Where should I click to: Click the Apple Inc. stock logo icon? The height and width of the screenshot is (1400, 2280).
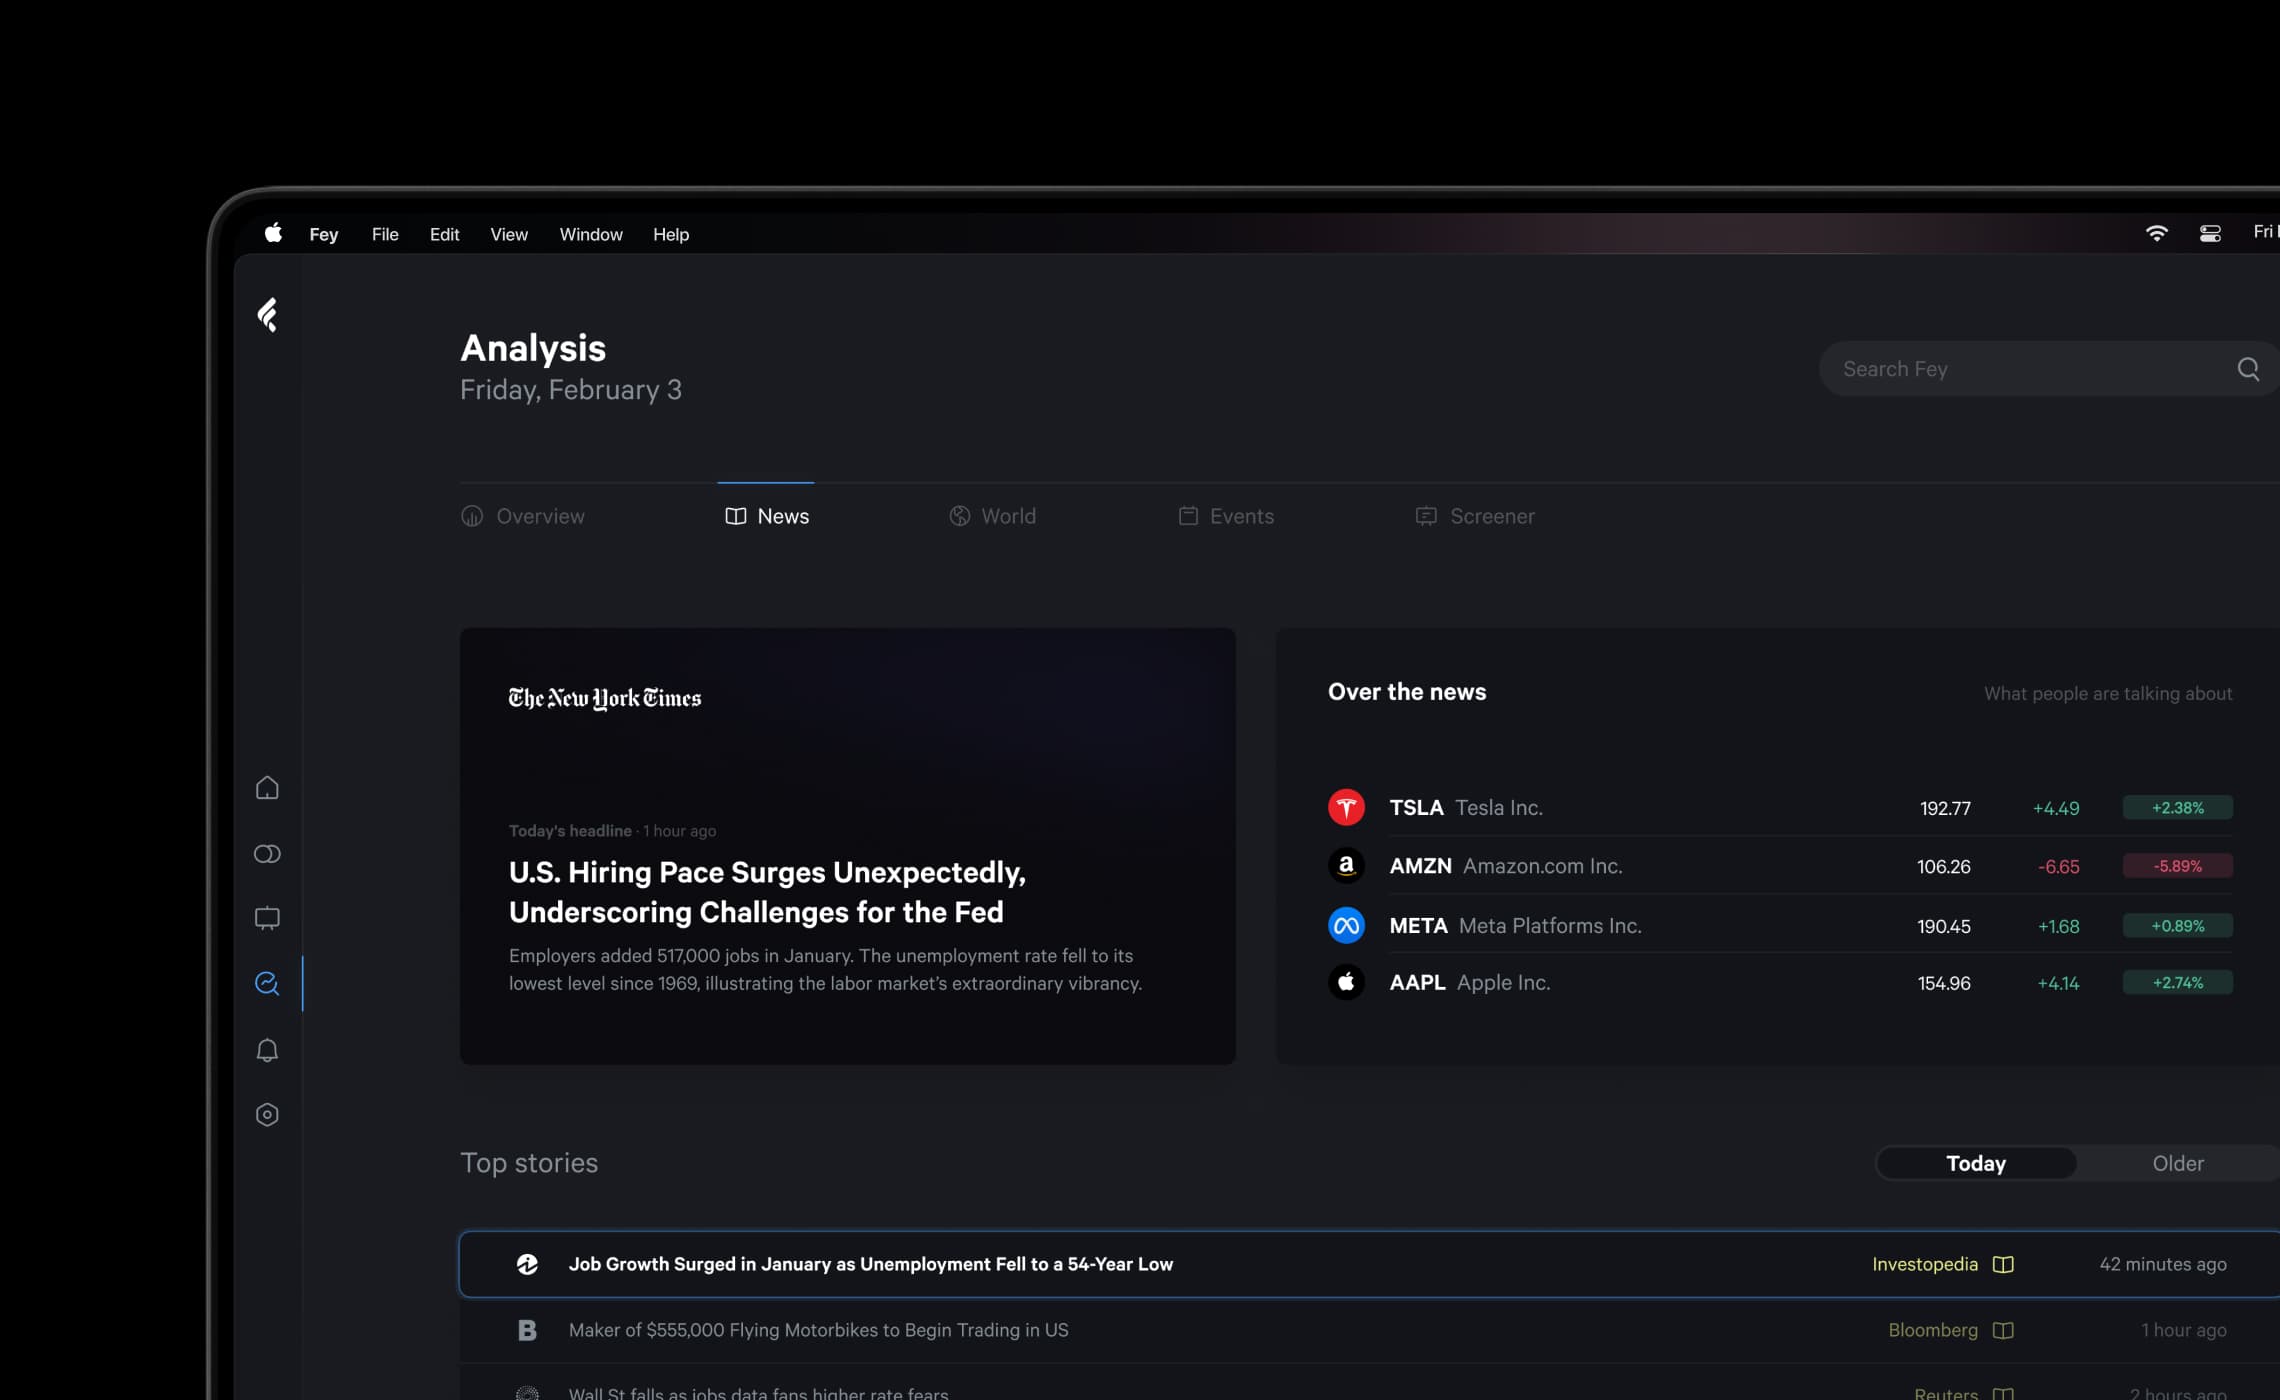1346,983
